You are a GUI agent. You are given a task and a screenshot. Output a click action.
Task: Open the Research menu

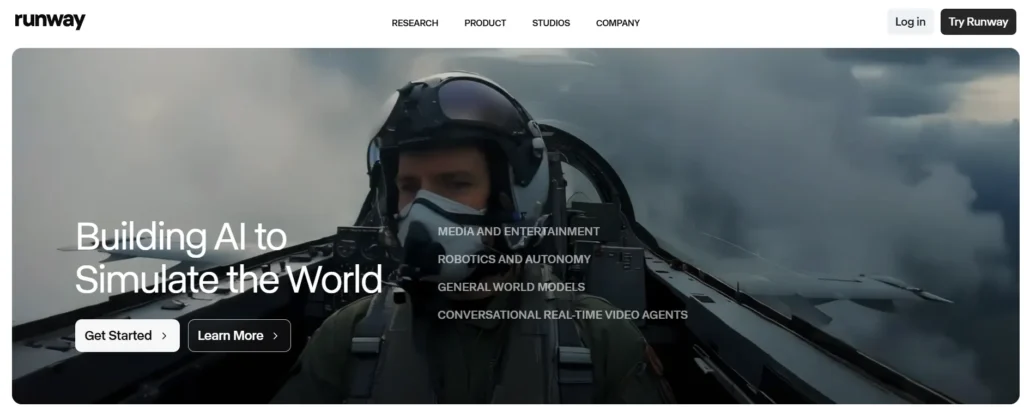tap(414, 23)
